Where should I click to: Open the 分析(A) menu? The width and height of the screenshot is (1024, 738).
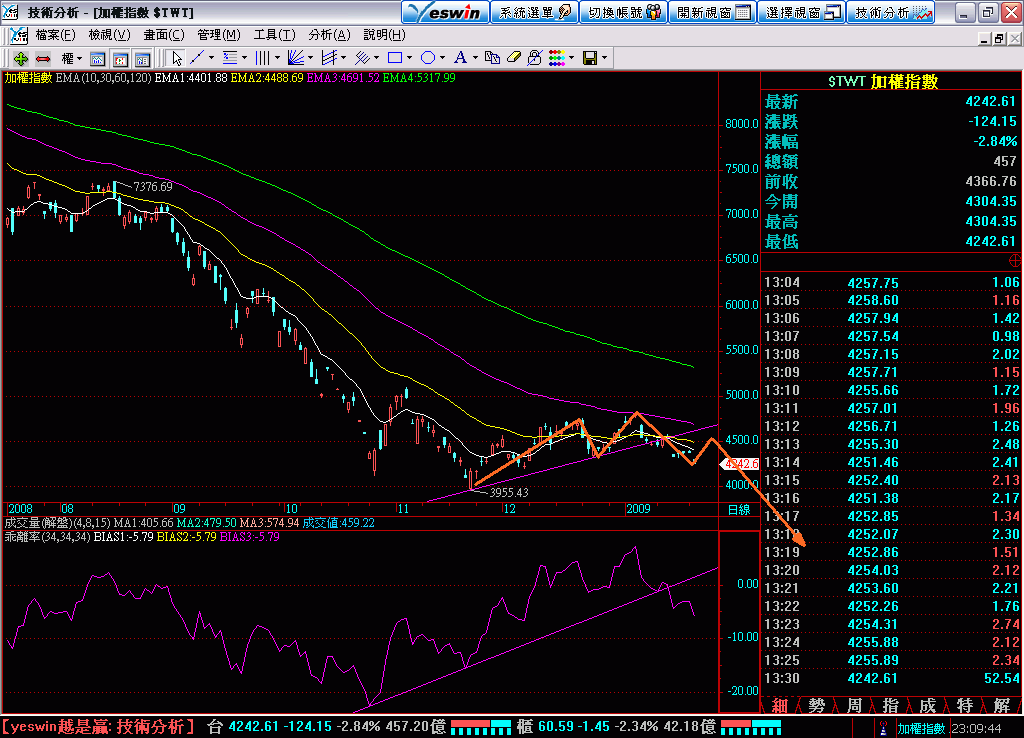329,35
